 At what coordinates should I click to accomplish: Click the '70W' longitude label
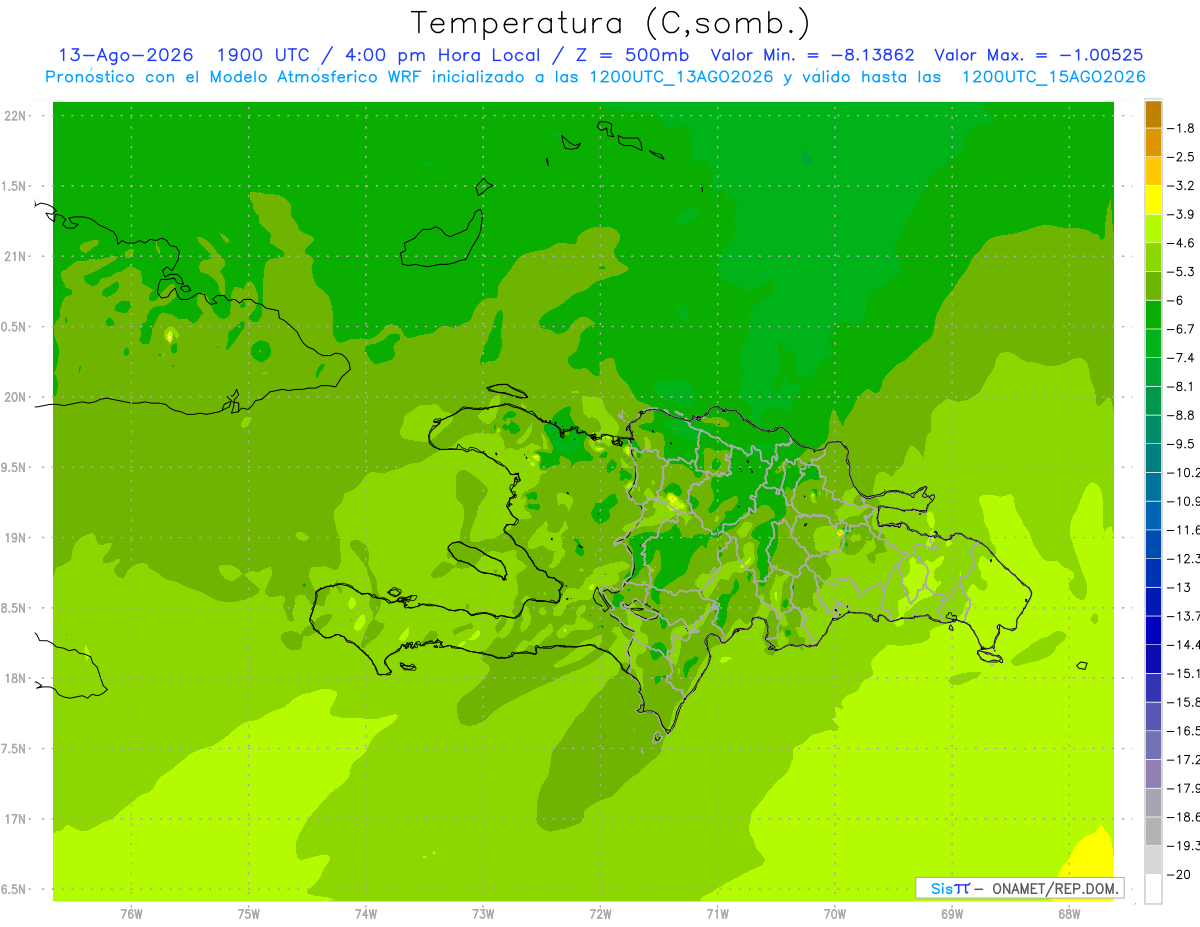(x=835, y=914)
